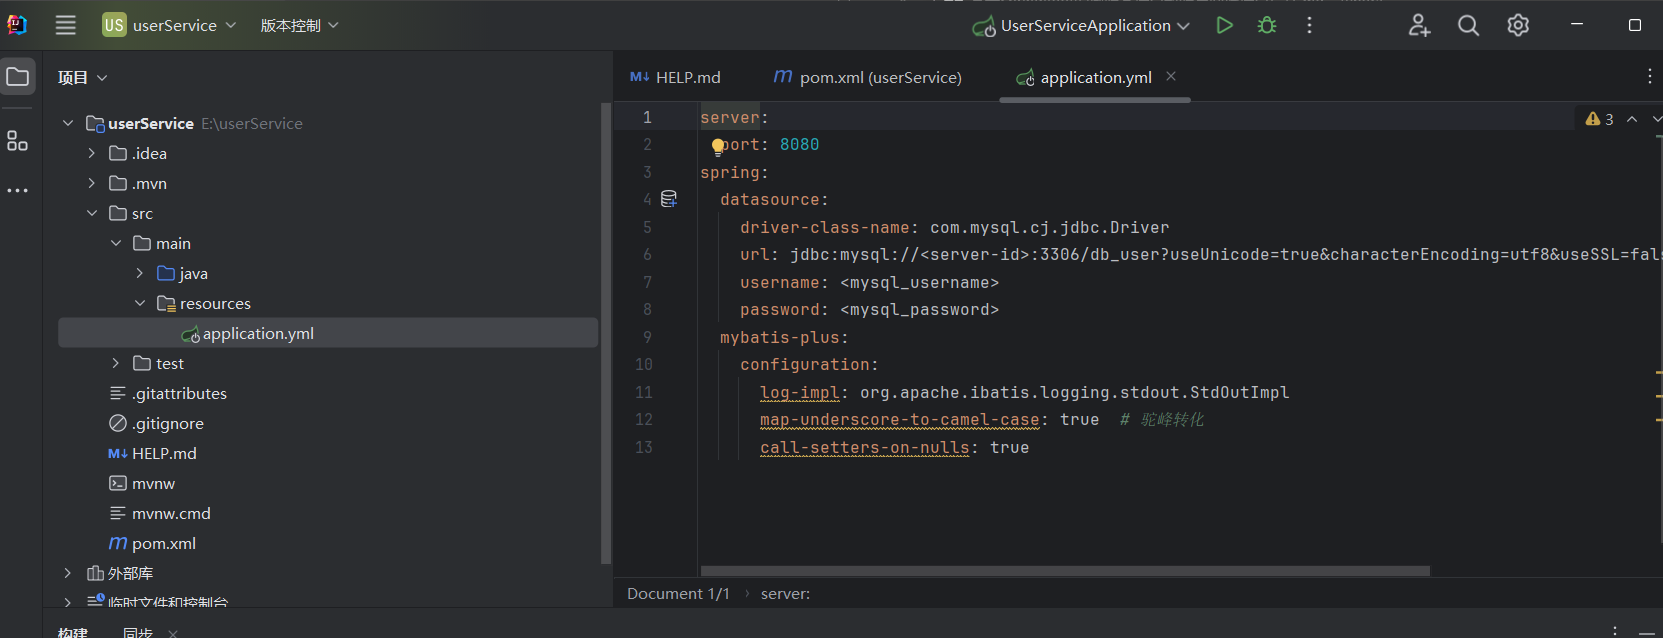Collapse the userService root folder
The width and height of the screenshot is (1663, 638).
[68, 123]
